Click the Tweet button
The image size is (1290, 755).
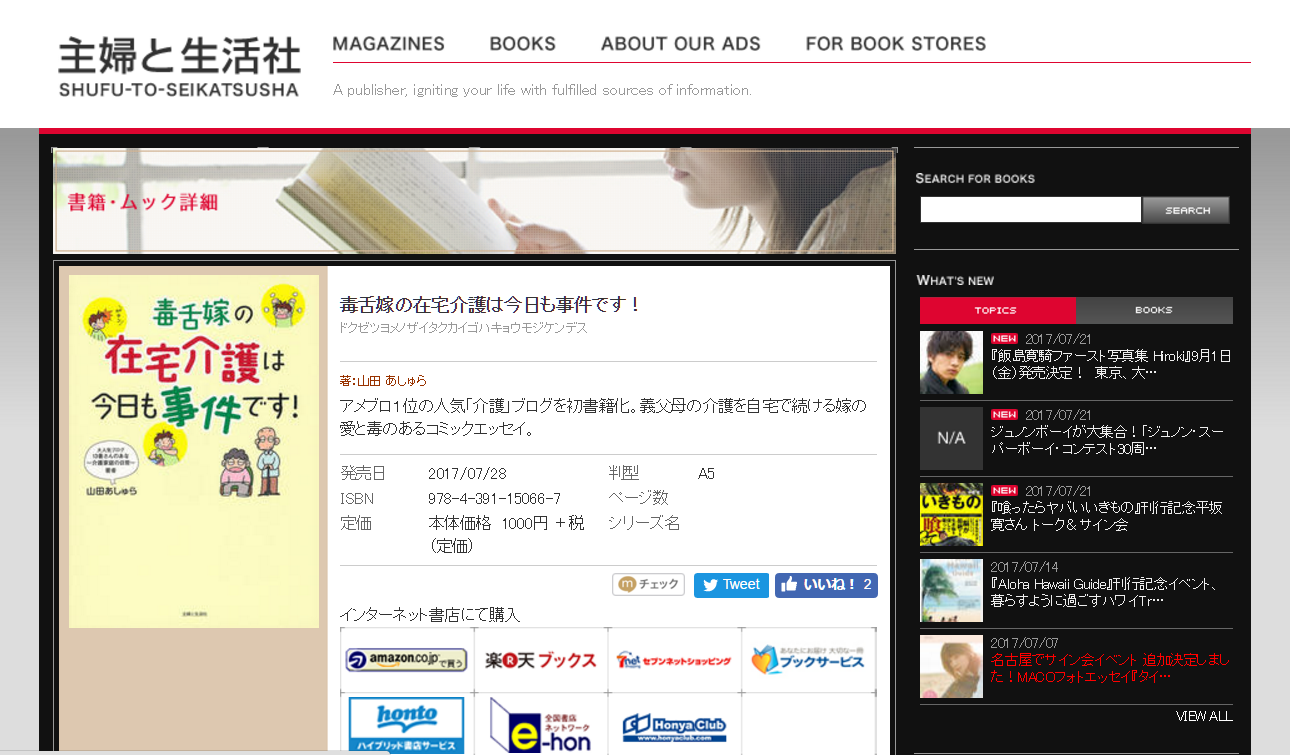click(731, 585)
